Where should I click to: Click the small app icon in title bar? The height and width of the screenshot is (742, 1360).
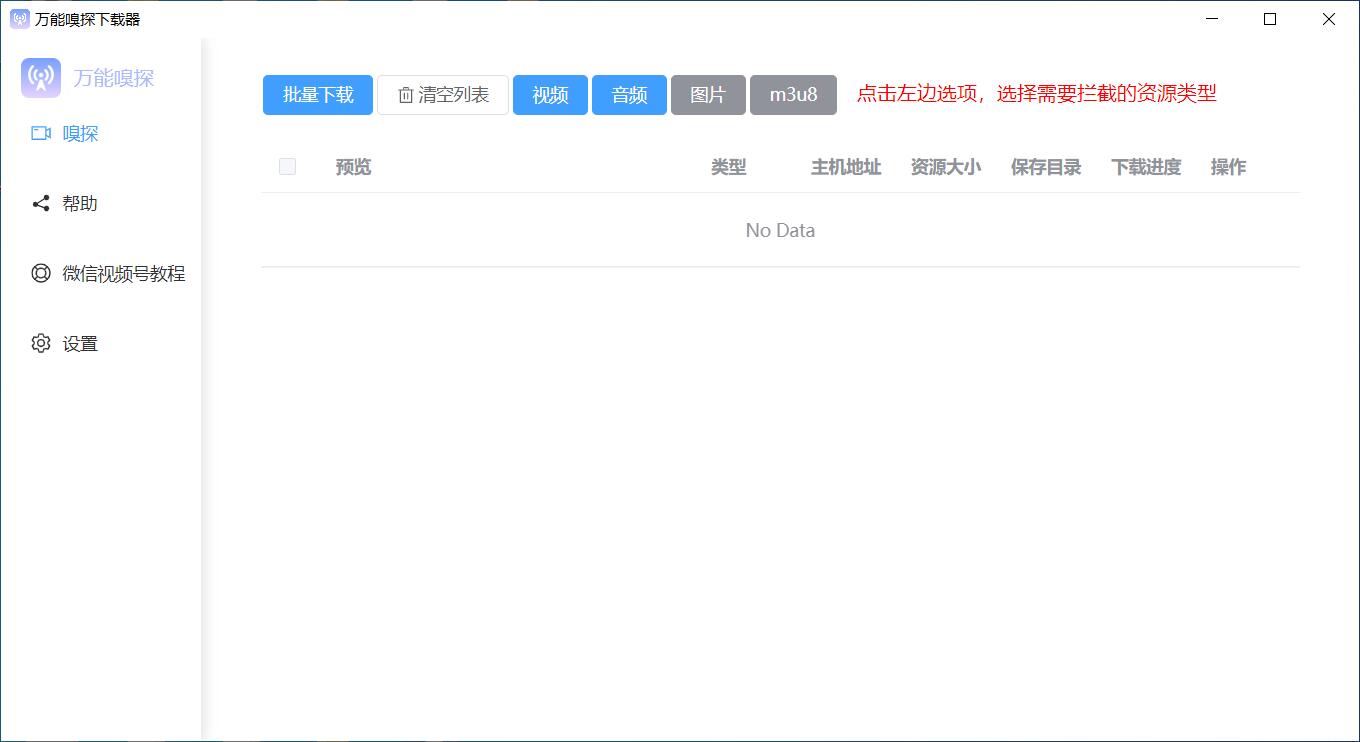click(x=20, y=19)
